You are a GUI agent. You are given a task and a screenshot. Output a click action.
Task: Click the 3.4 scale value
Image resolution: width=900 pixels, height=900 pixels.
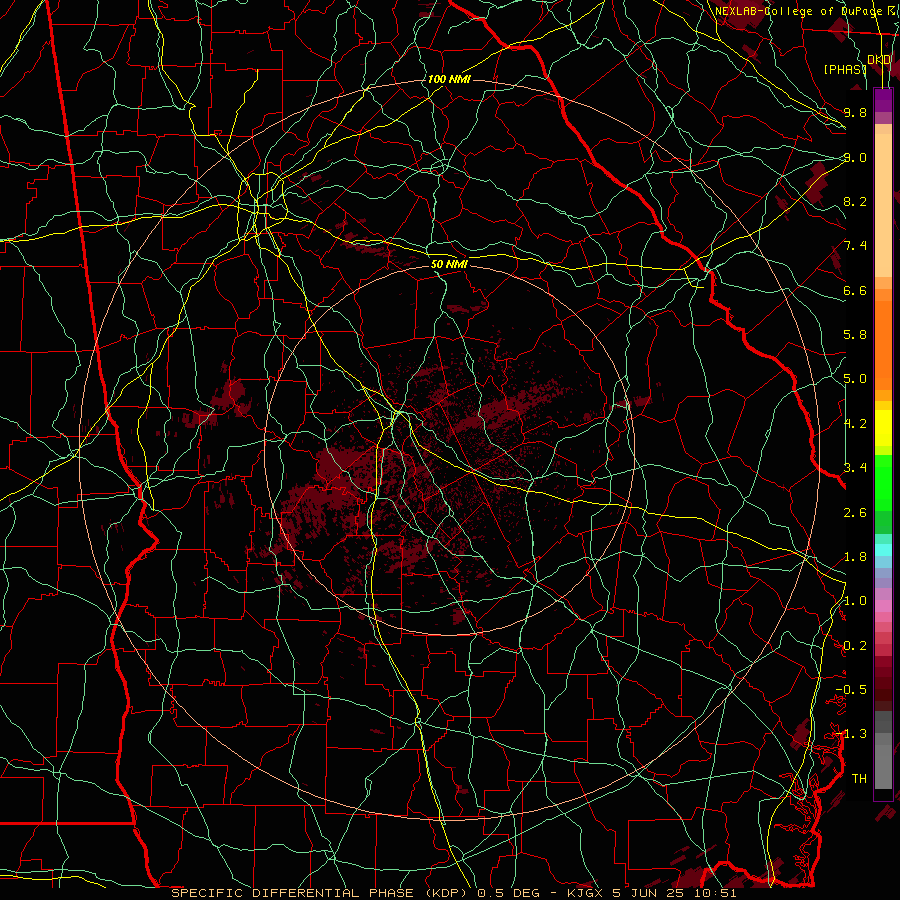coord(855,468)
